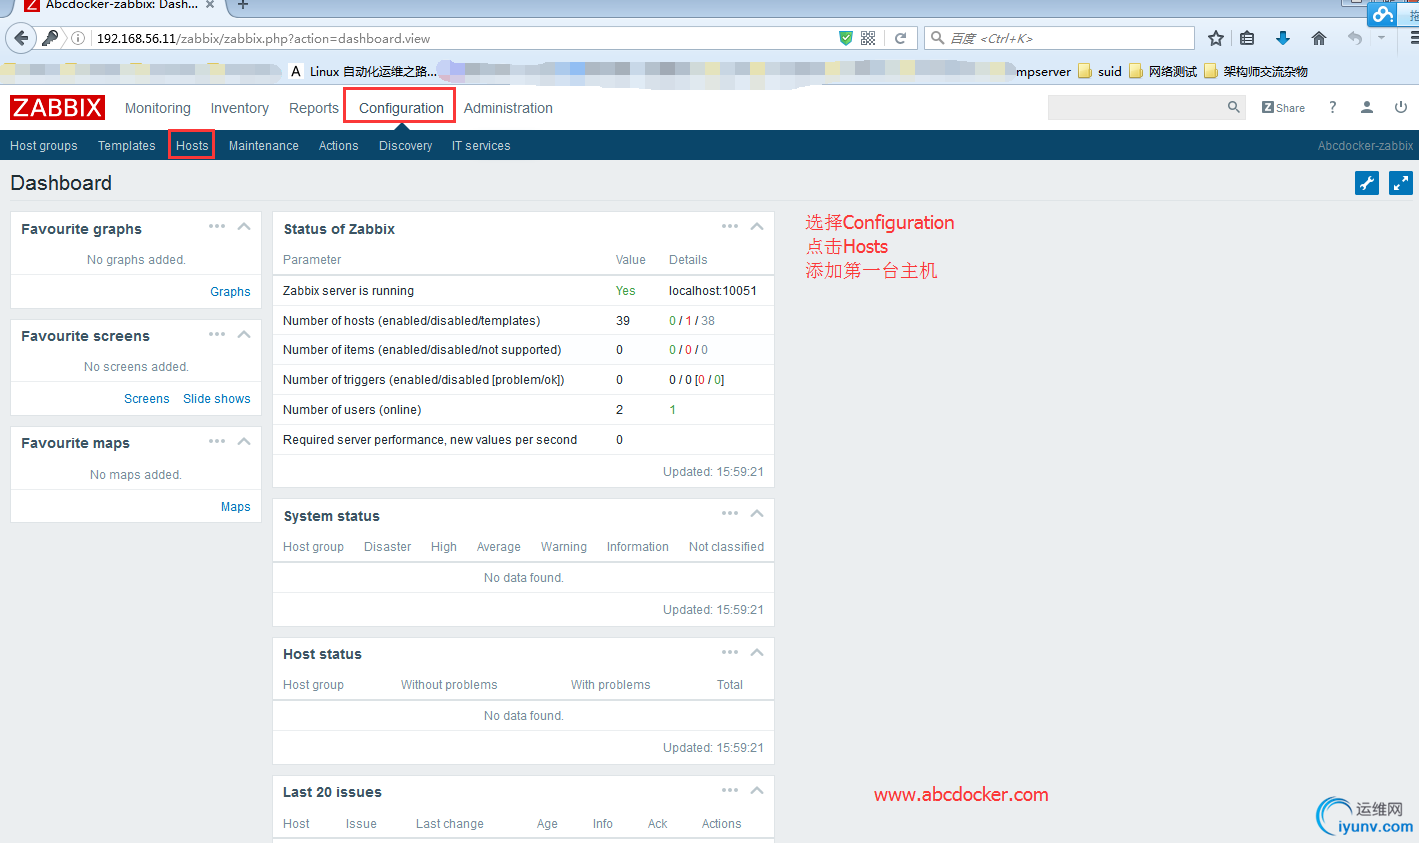Select Templates submenu item
Viewport: 1419px width, 843px height.
click(127, 146)
